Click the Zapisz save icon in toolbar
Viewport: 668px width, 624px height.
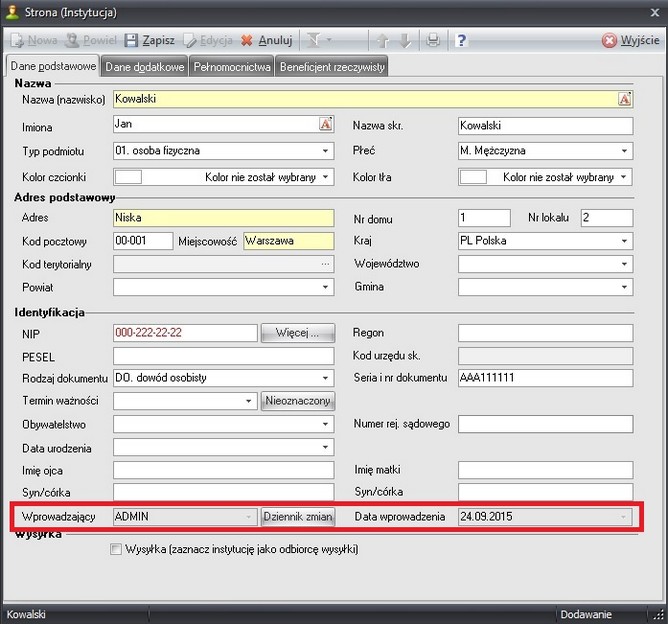coord(132,41)
